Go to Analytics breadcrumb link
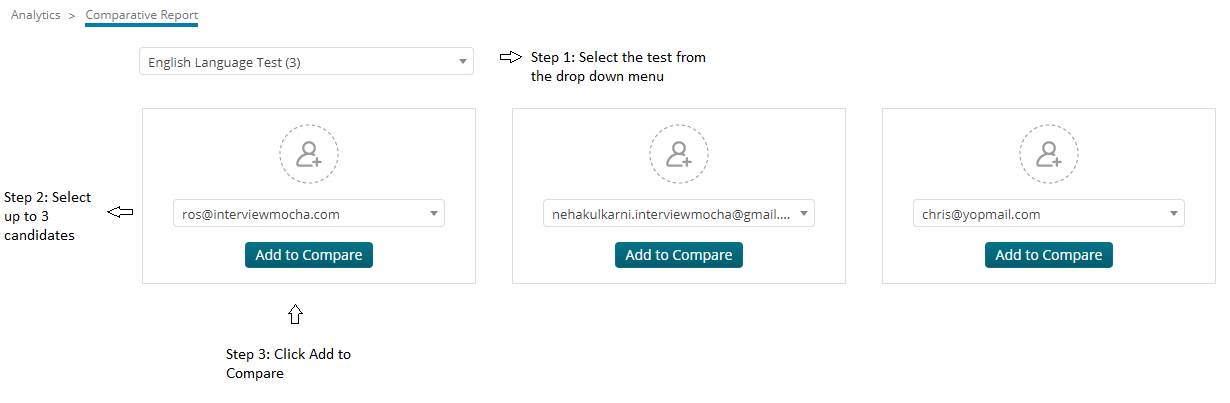Screen dimensions: 1230x403 coord(36,15)
